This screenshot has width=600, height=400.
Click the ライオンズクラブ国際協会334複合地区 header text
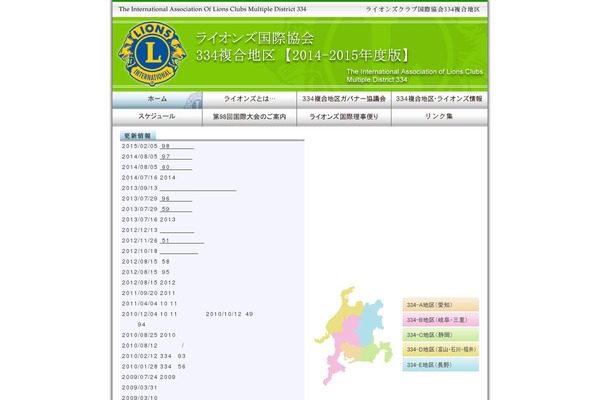pos(422,9)
